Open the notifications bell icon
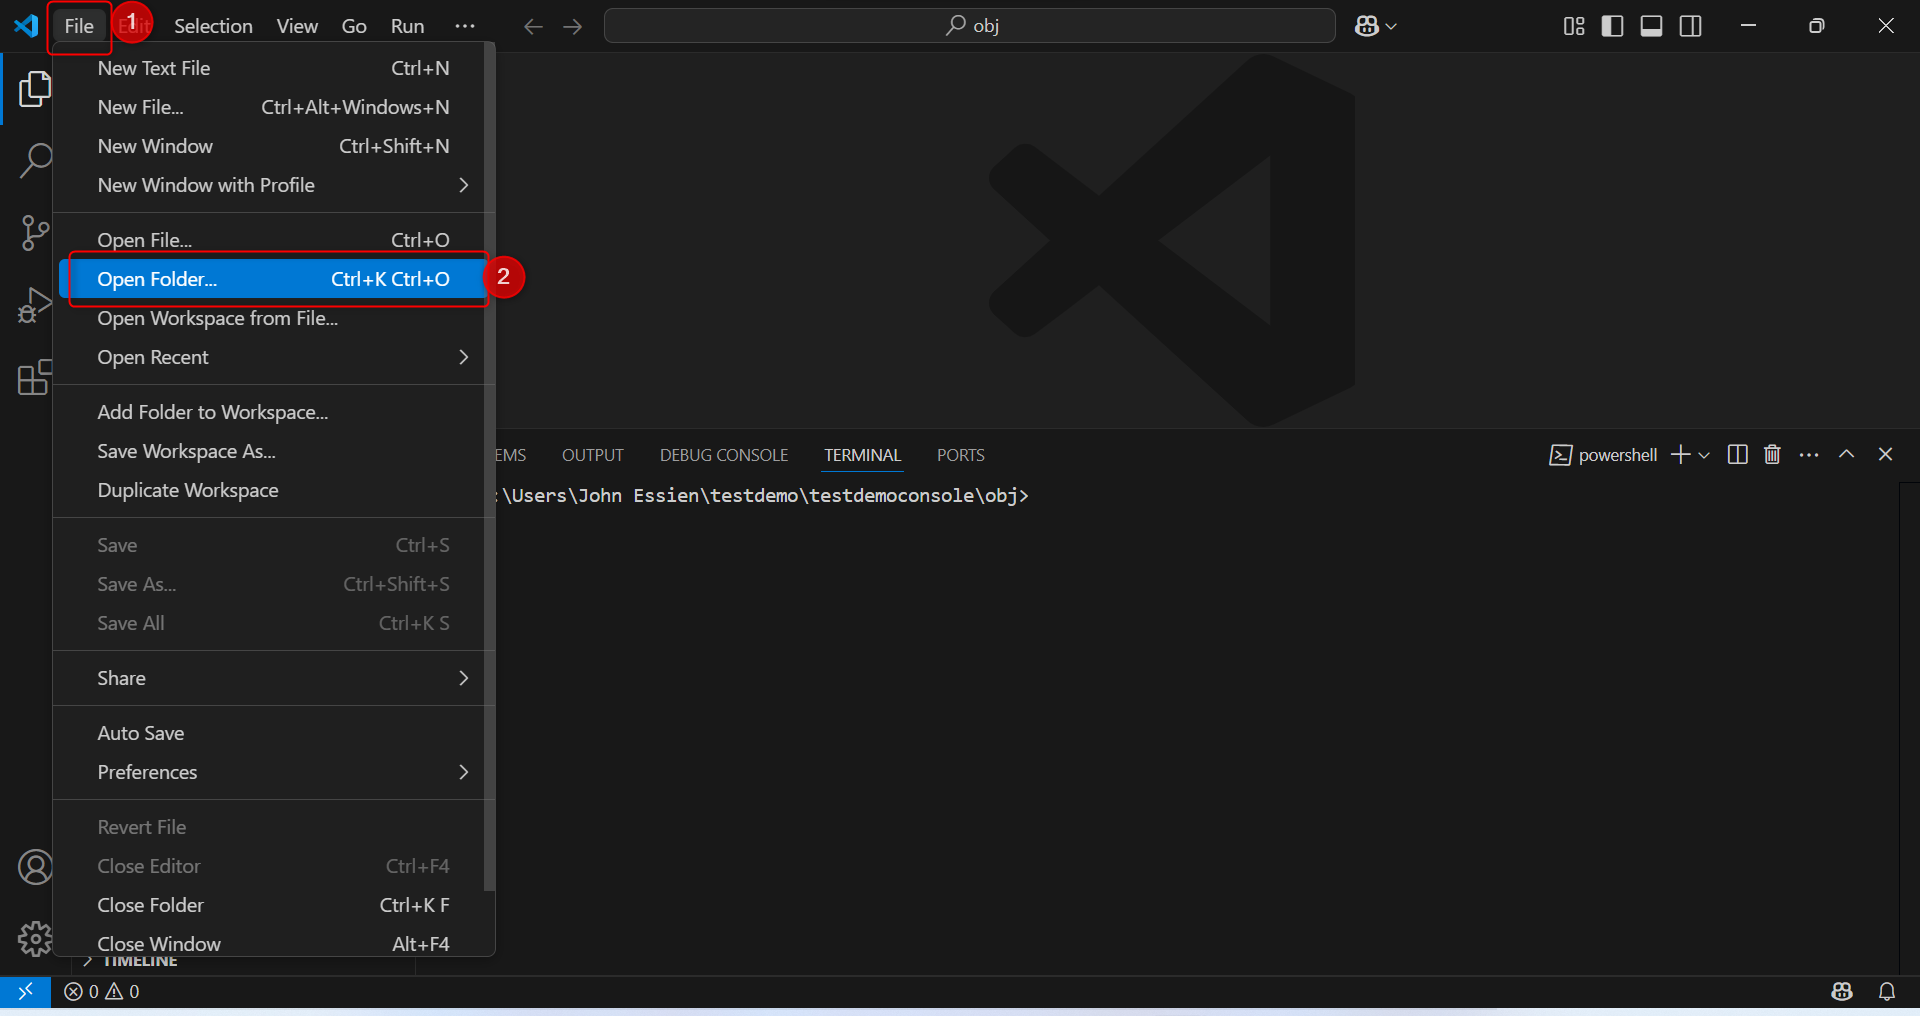The height and width of the screenshot is (1016, 1920). click(1887, 991)
